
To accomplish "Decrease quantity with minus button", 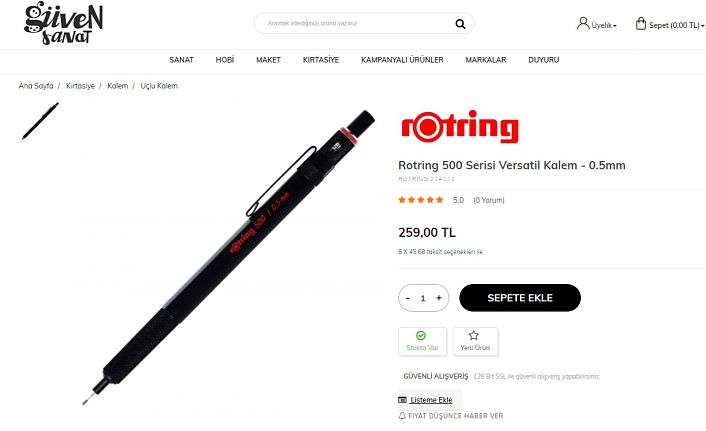I will [407, 298].
